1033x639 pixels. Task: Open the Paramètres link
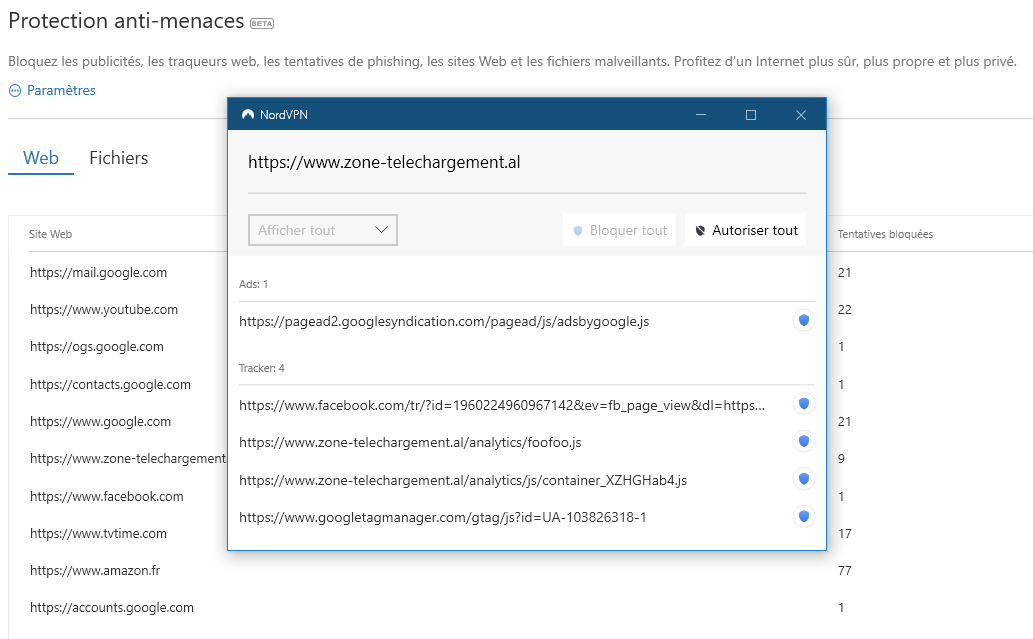61,90
